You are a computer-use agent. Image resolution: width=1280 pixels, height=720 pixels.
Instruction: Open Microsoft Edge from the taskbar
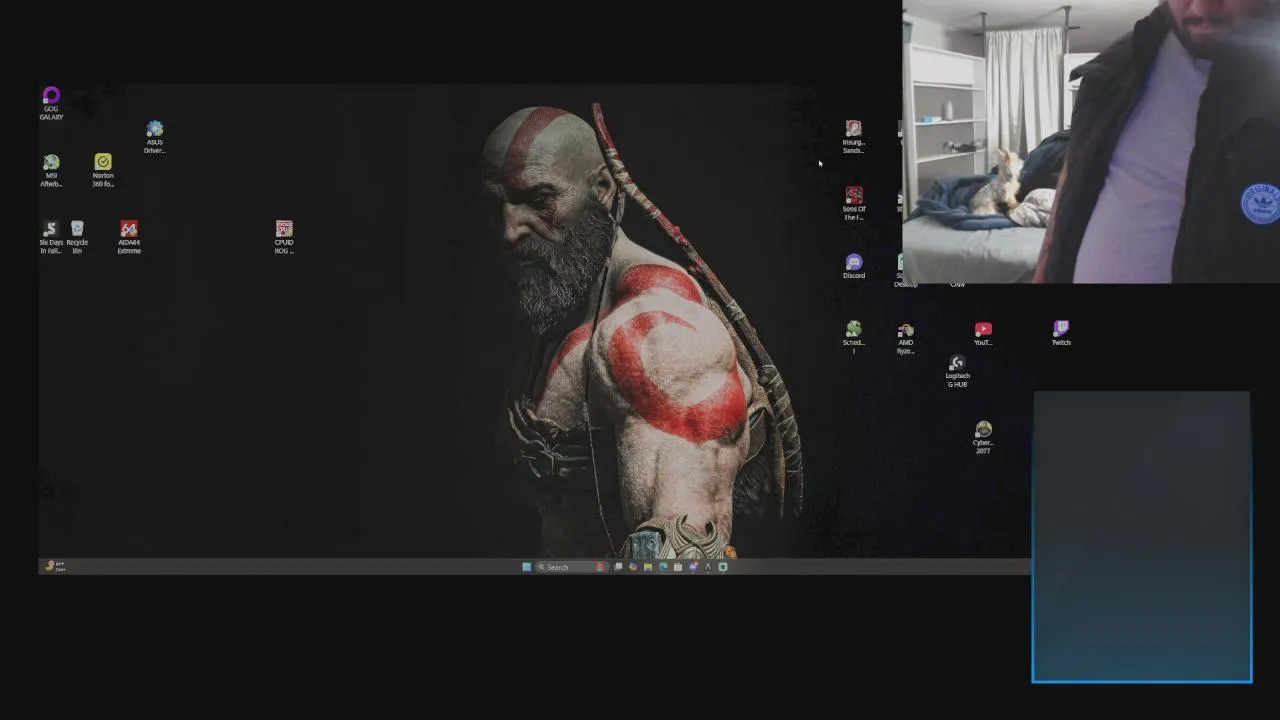[x=663, y=567]
